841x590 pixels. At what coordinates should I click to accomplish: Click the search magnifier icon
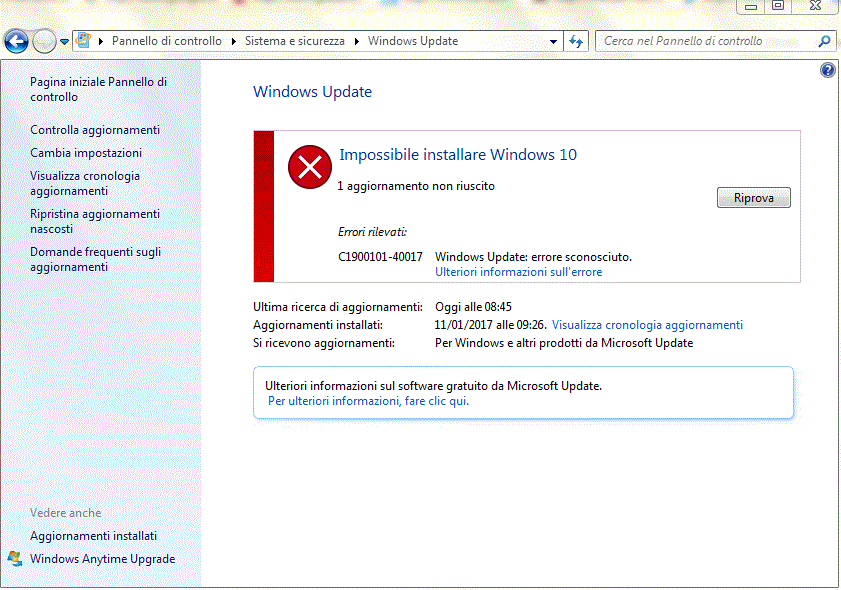click(x=825, y=41)
